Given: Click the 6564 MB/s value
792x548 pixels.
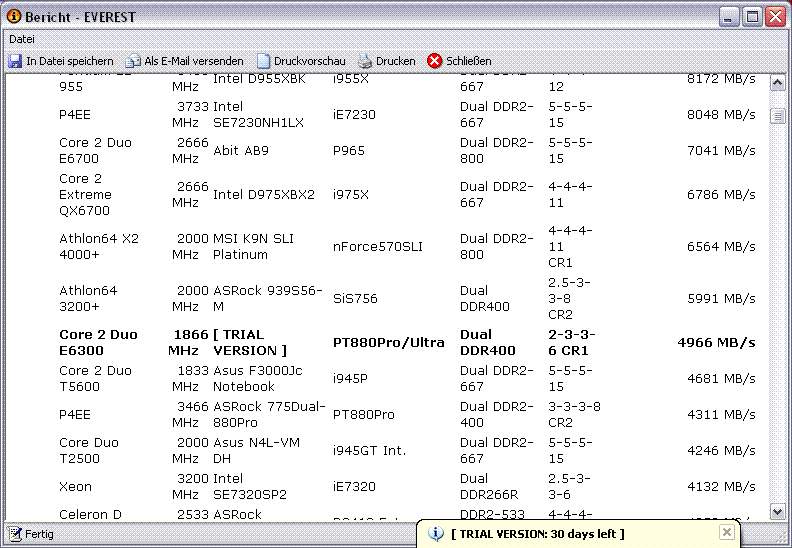Looking at the screenshot, I should pyautogui.click(x=721, y=246).
